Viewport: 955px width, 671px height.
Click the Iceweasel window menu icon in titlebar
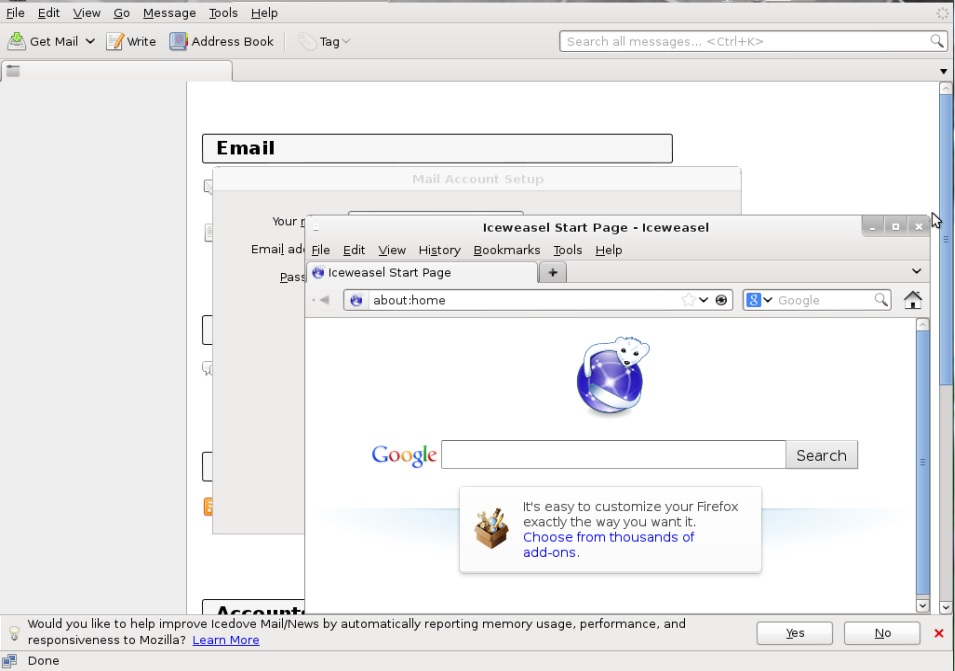point(316,228)
